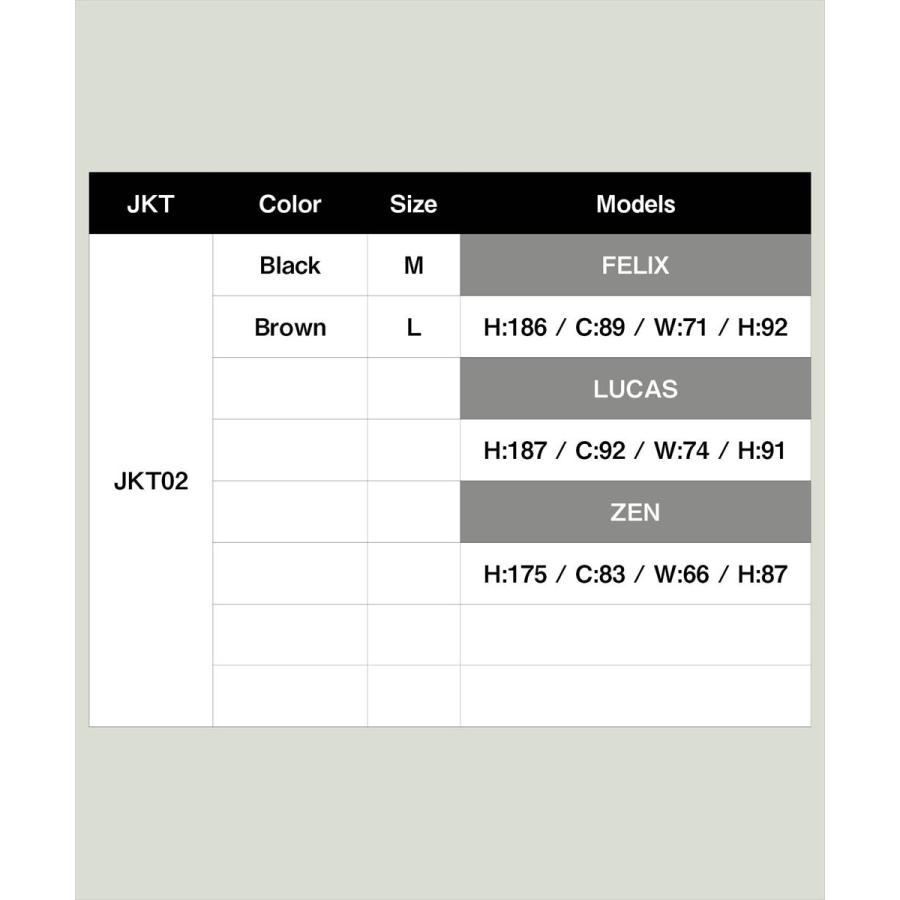Click the Color column header
This screenshot has height=900, width=900.
(290, 204)
